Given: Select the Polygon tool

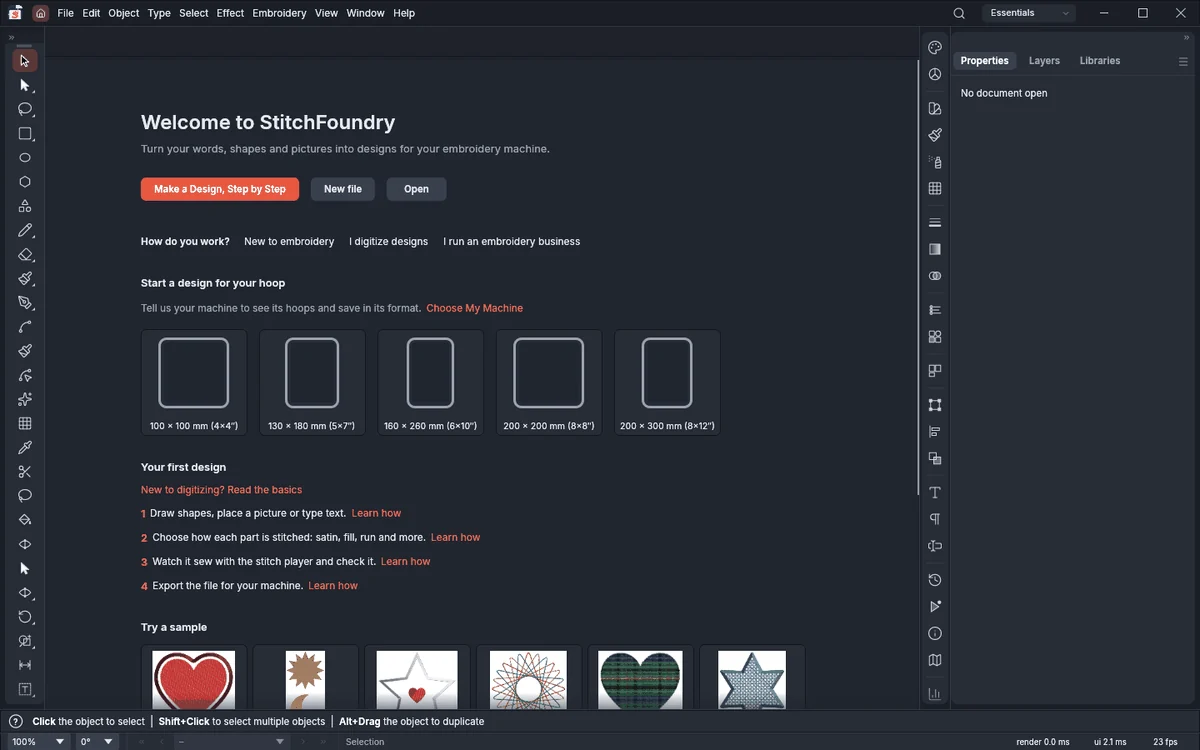Looking at the screenshot, I should (25, 182).
